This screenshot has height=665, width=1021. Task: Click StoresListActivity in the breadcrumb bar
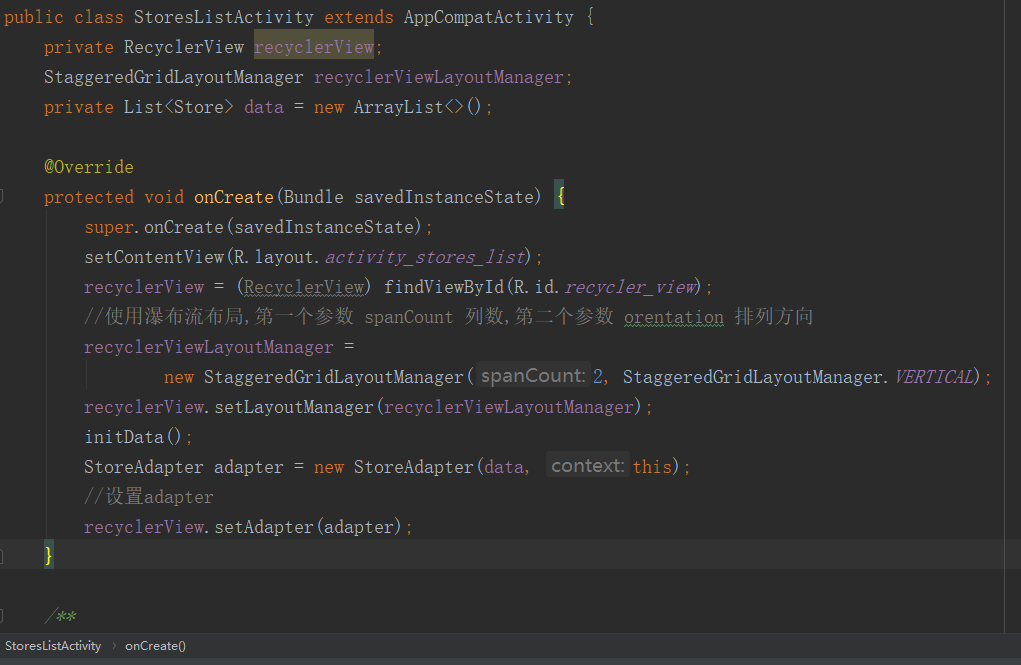point(53,645)
